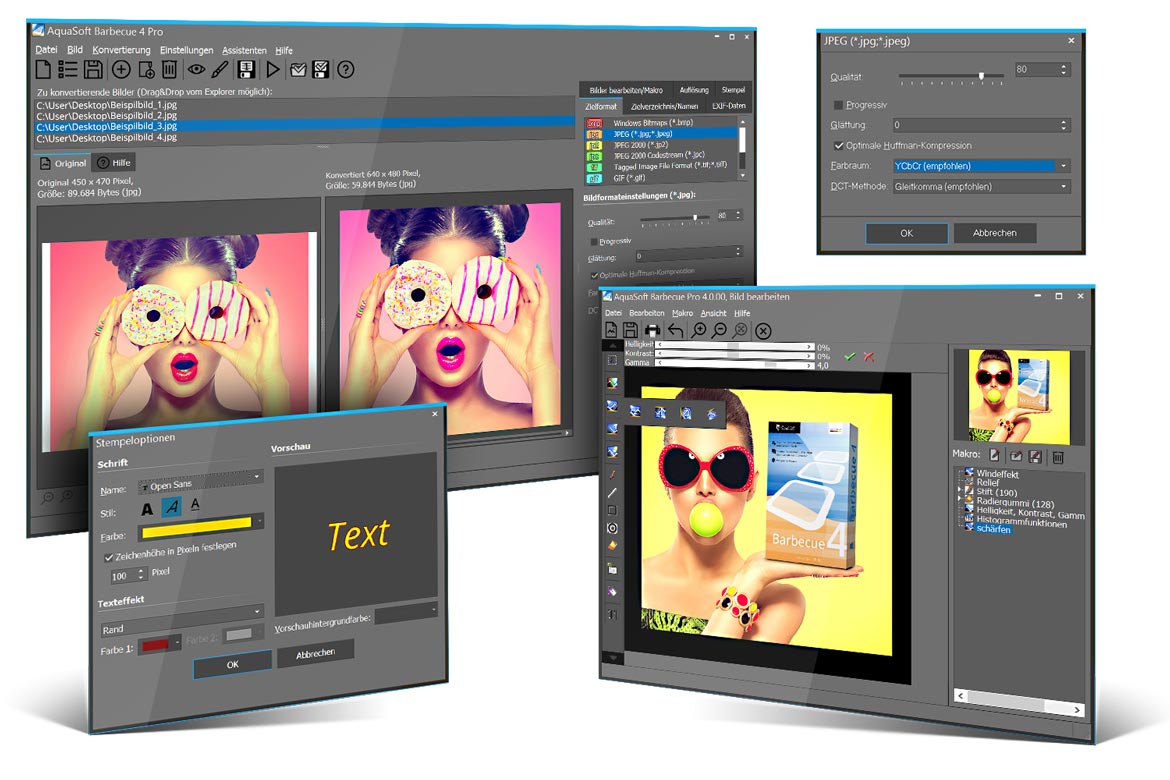Enable the Progressiv checkbox in JPEG dialog
This screenshot has width=1170, height=780.
[838, 104]
